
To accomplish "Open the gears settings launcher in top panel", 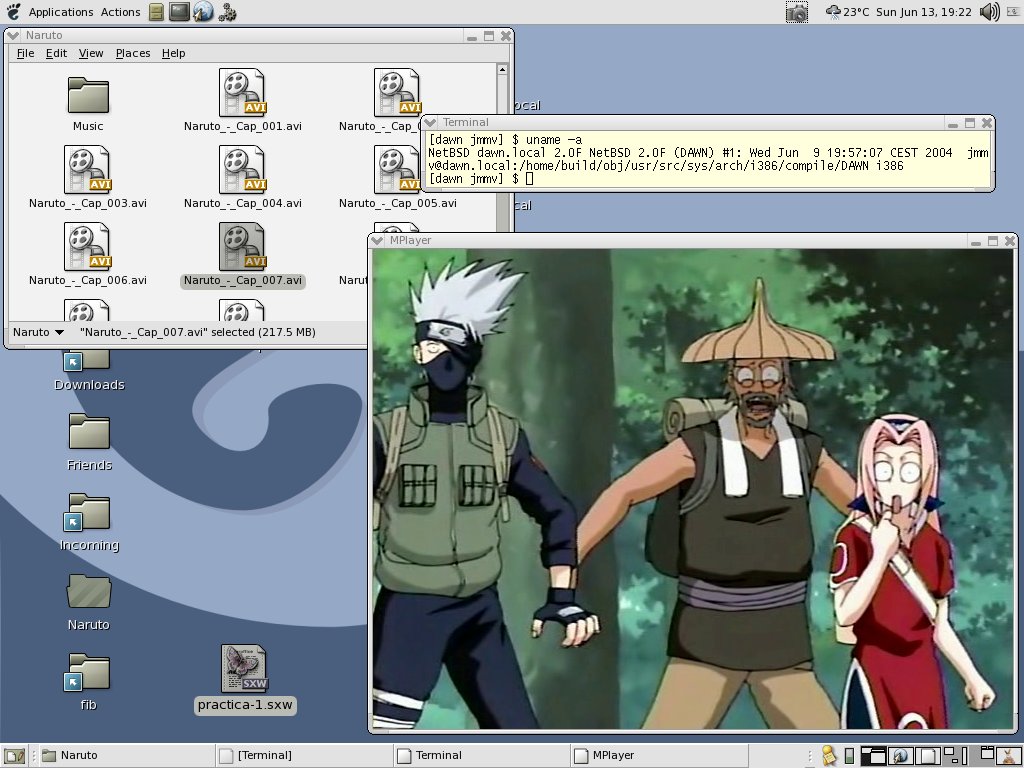I will [227, 12].
